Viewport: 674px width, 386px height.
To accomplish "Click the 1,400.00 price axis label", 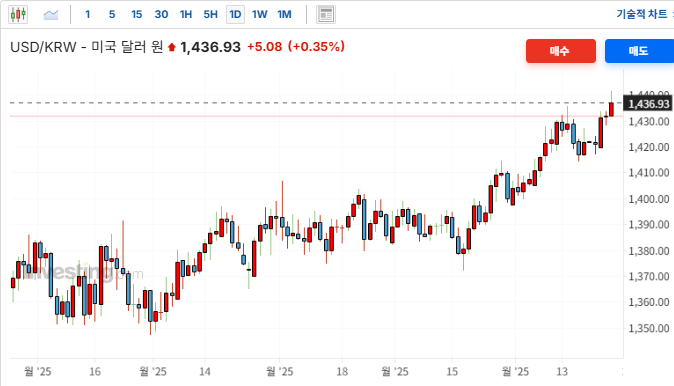I will 649,199.
